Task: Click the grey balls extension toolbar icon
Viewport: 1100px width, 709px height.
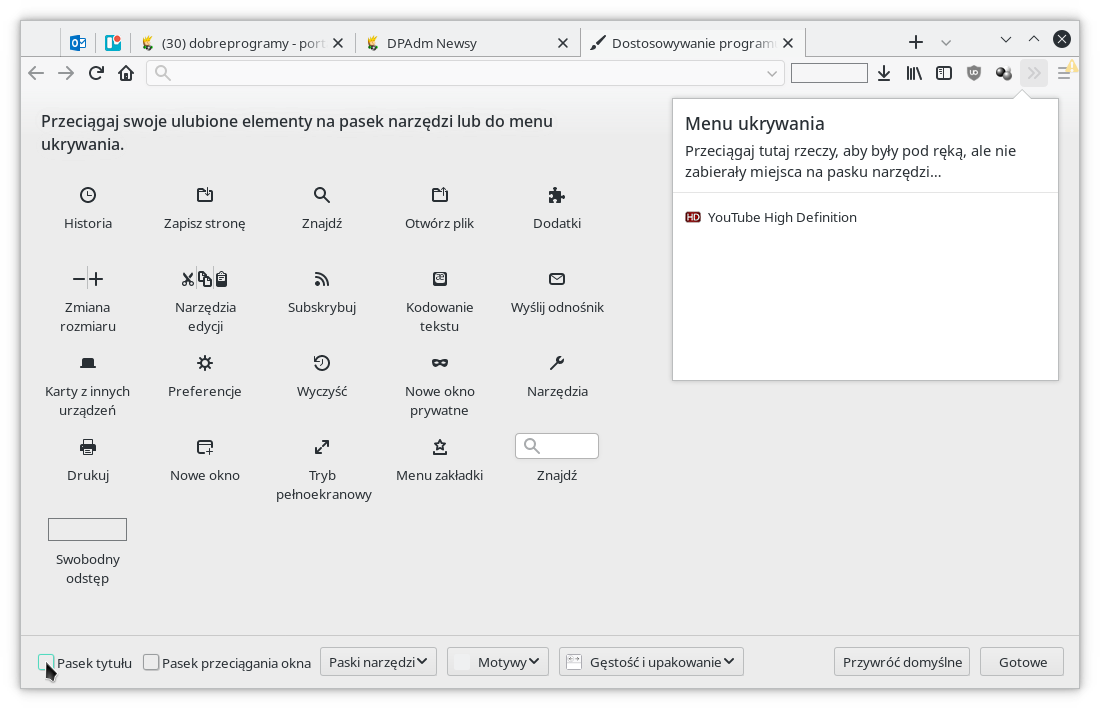Action: click(1004, 73)
